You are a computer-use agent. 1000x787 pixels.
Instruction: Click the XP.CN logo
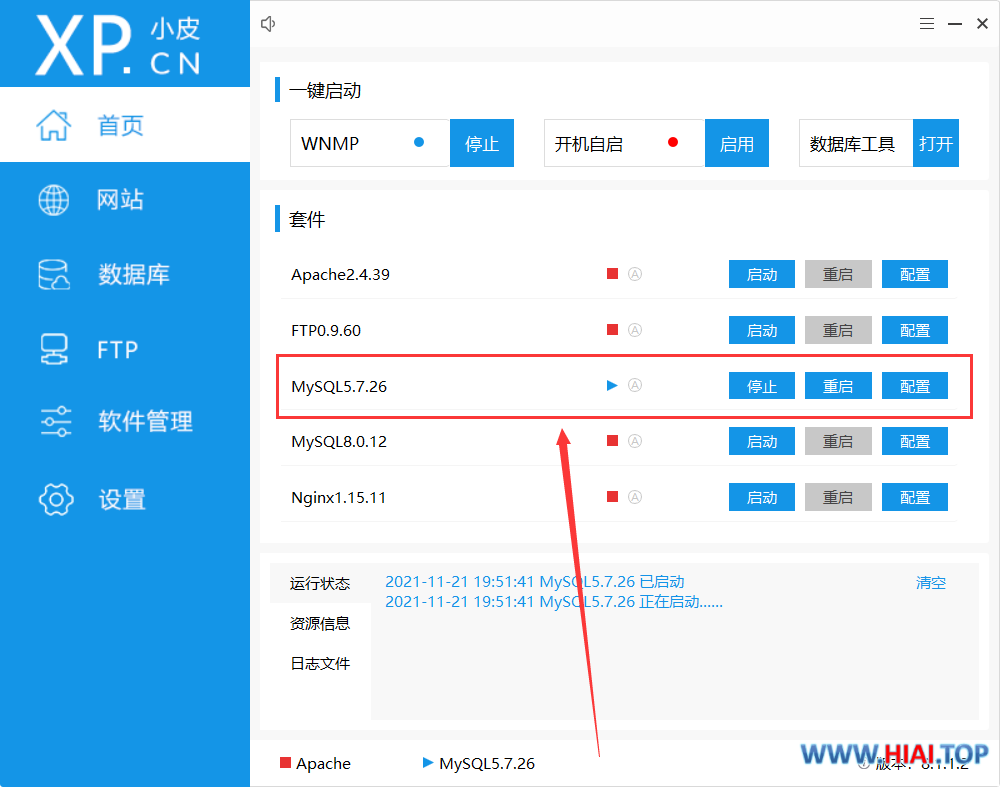pyautogui.click(x=119, y=45)
